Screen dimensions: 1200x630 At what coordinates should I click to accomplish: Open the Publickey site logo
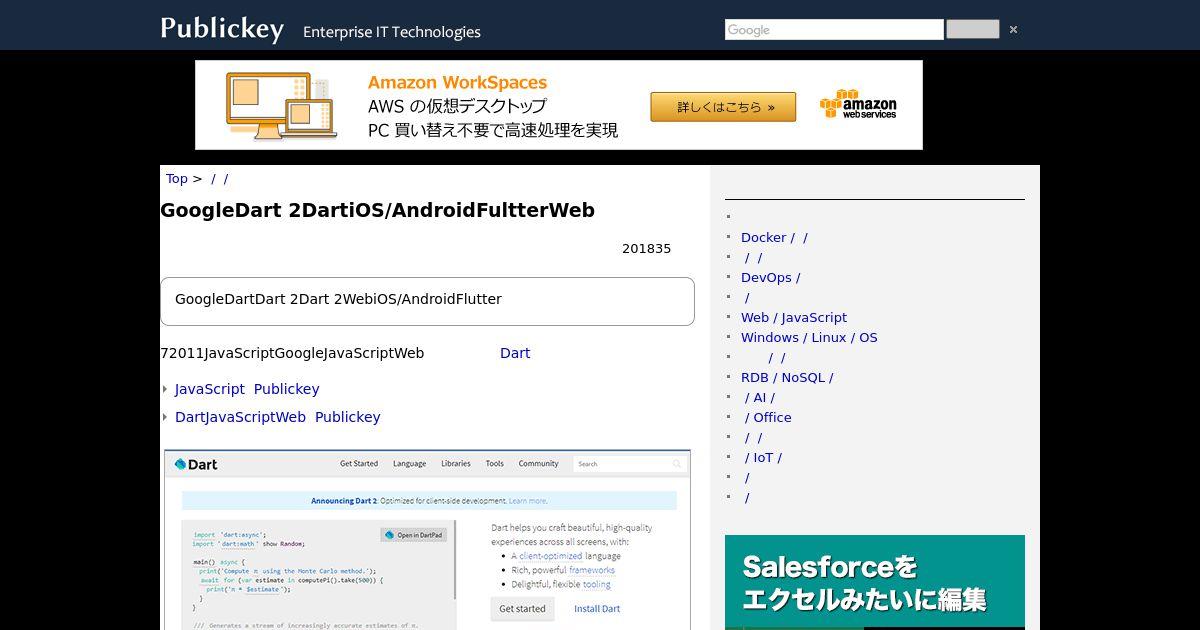coord(222,29)
